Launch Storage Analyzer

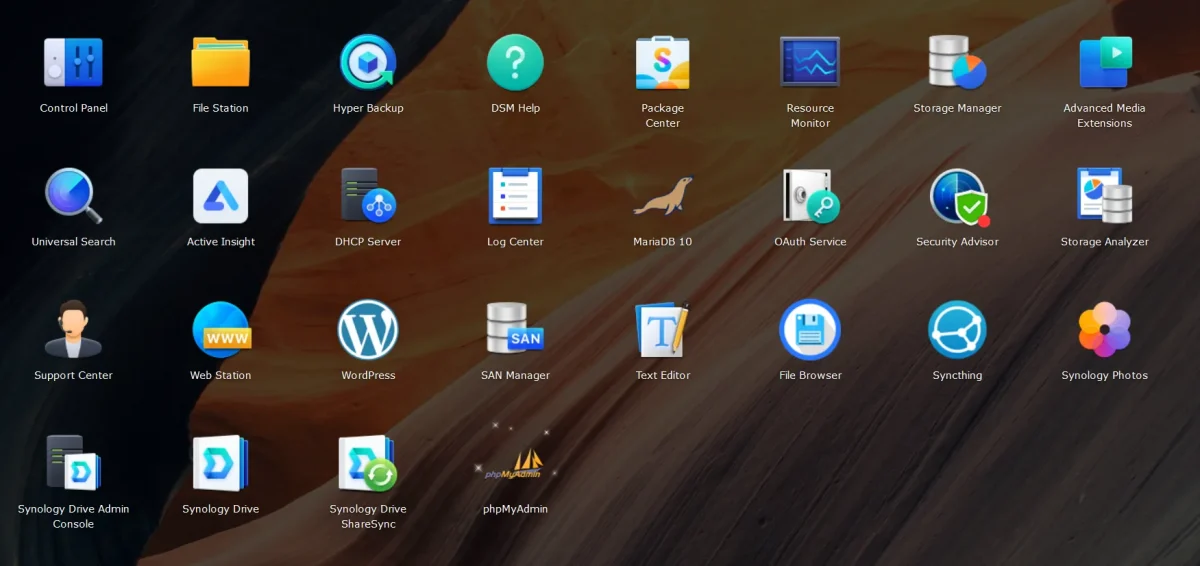1105,196
